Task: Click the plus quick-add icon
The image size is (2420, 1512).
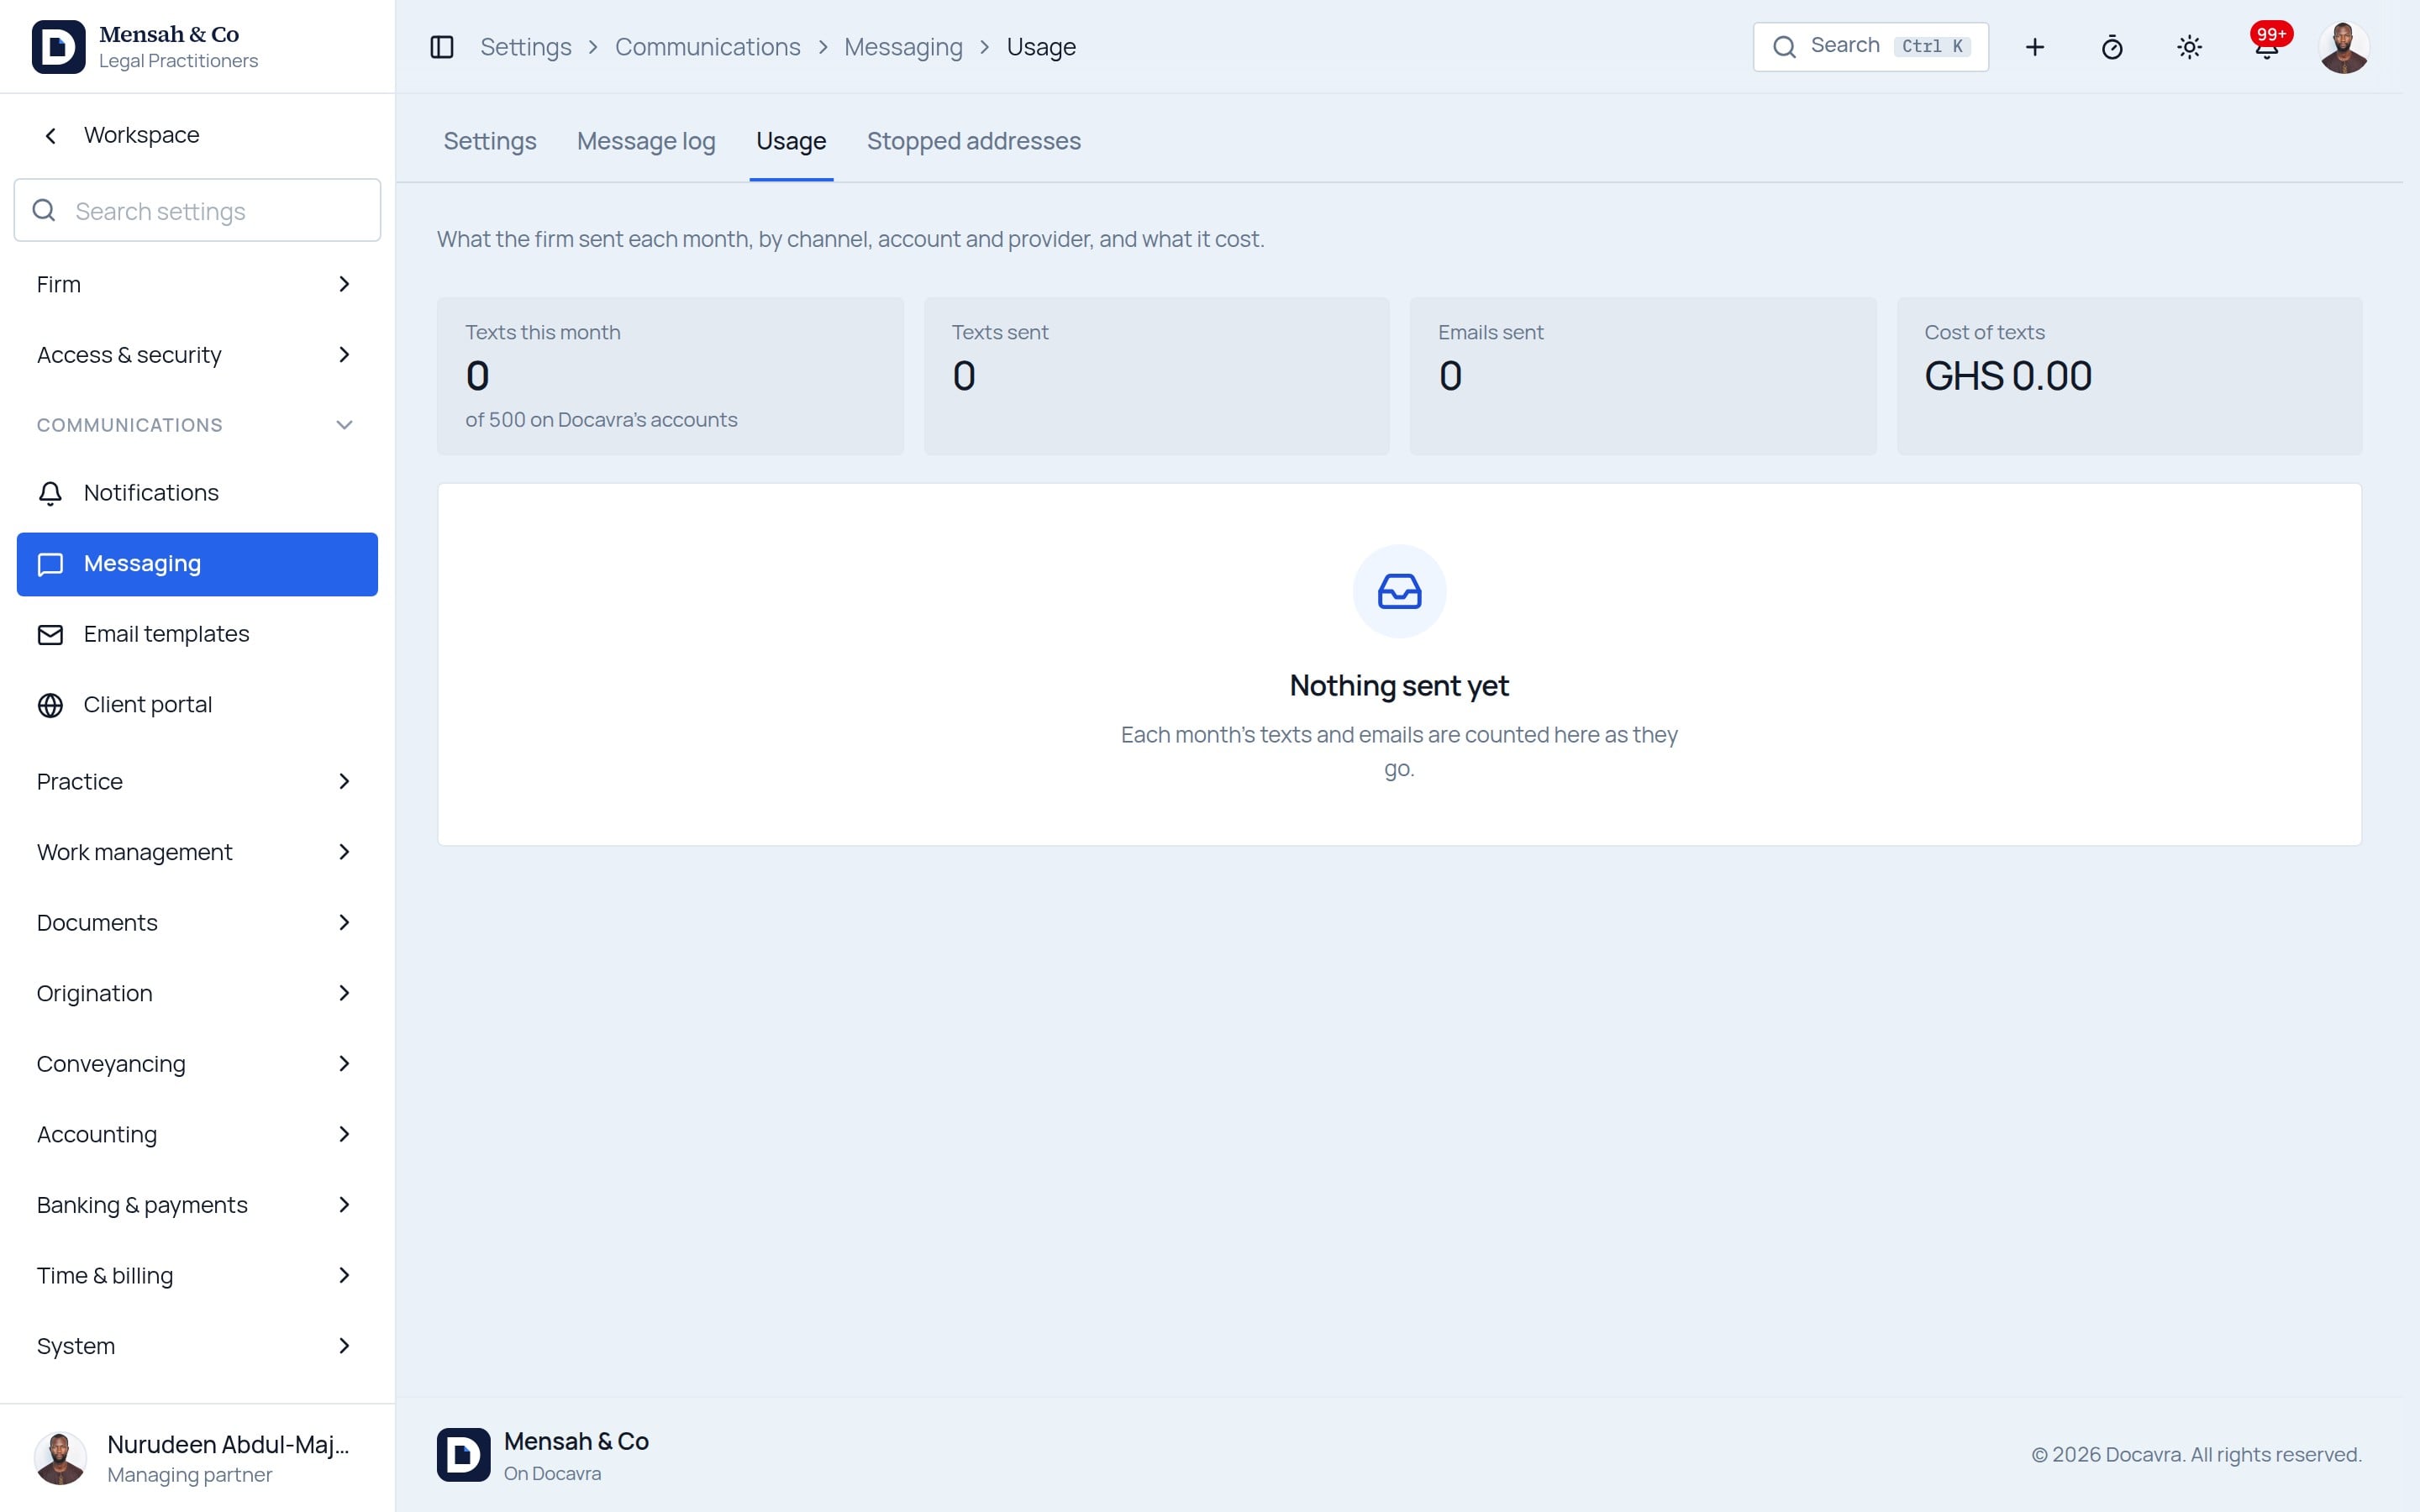Action: (x=2034, y=47)
